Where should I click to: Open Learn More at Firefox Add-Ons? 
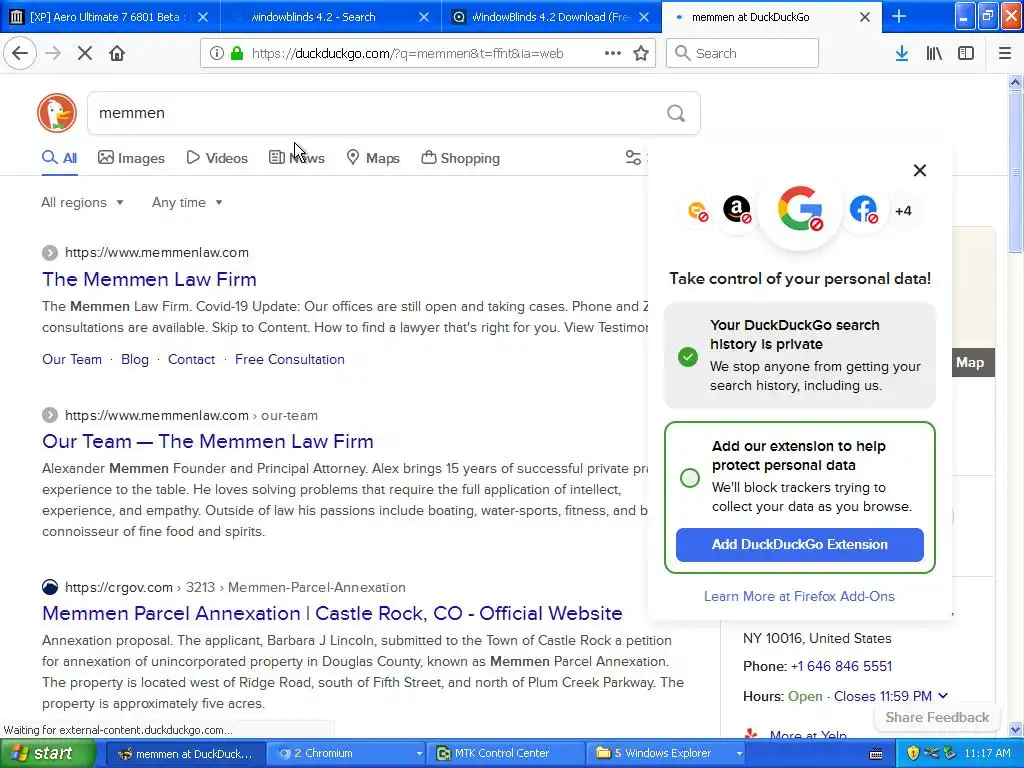[x=799, y=596]
